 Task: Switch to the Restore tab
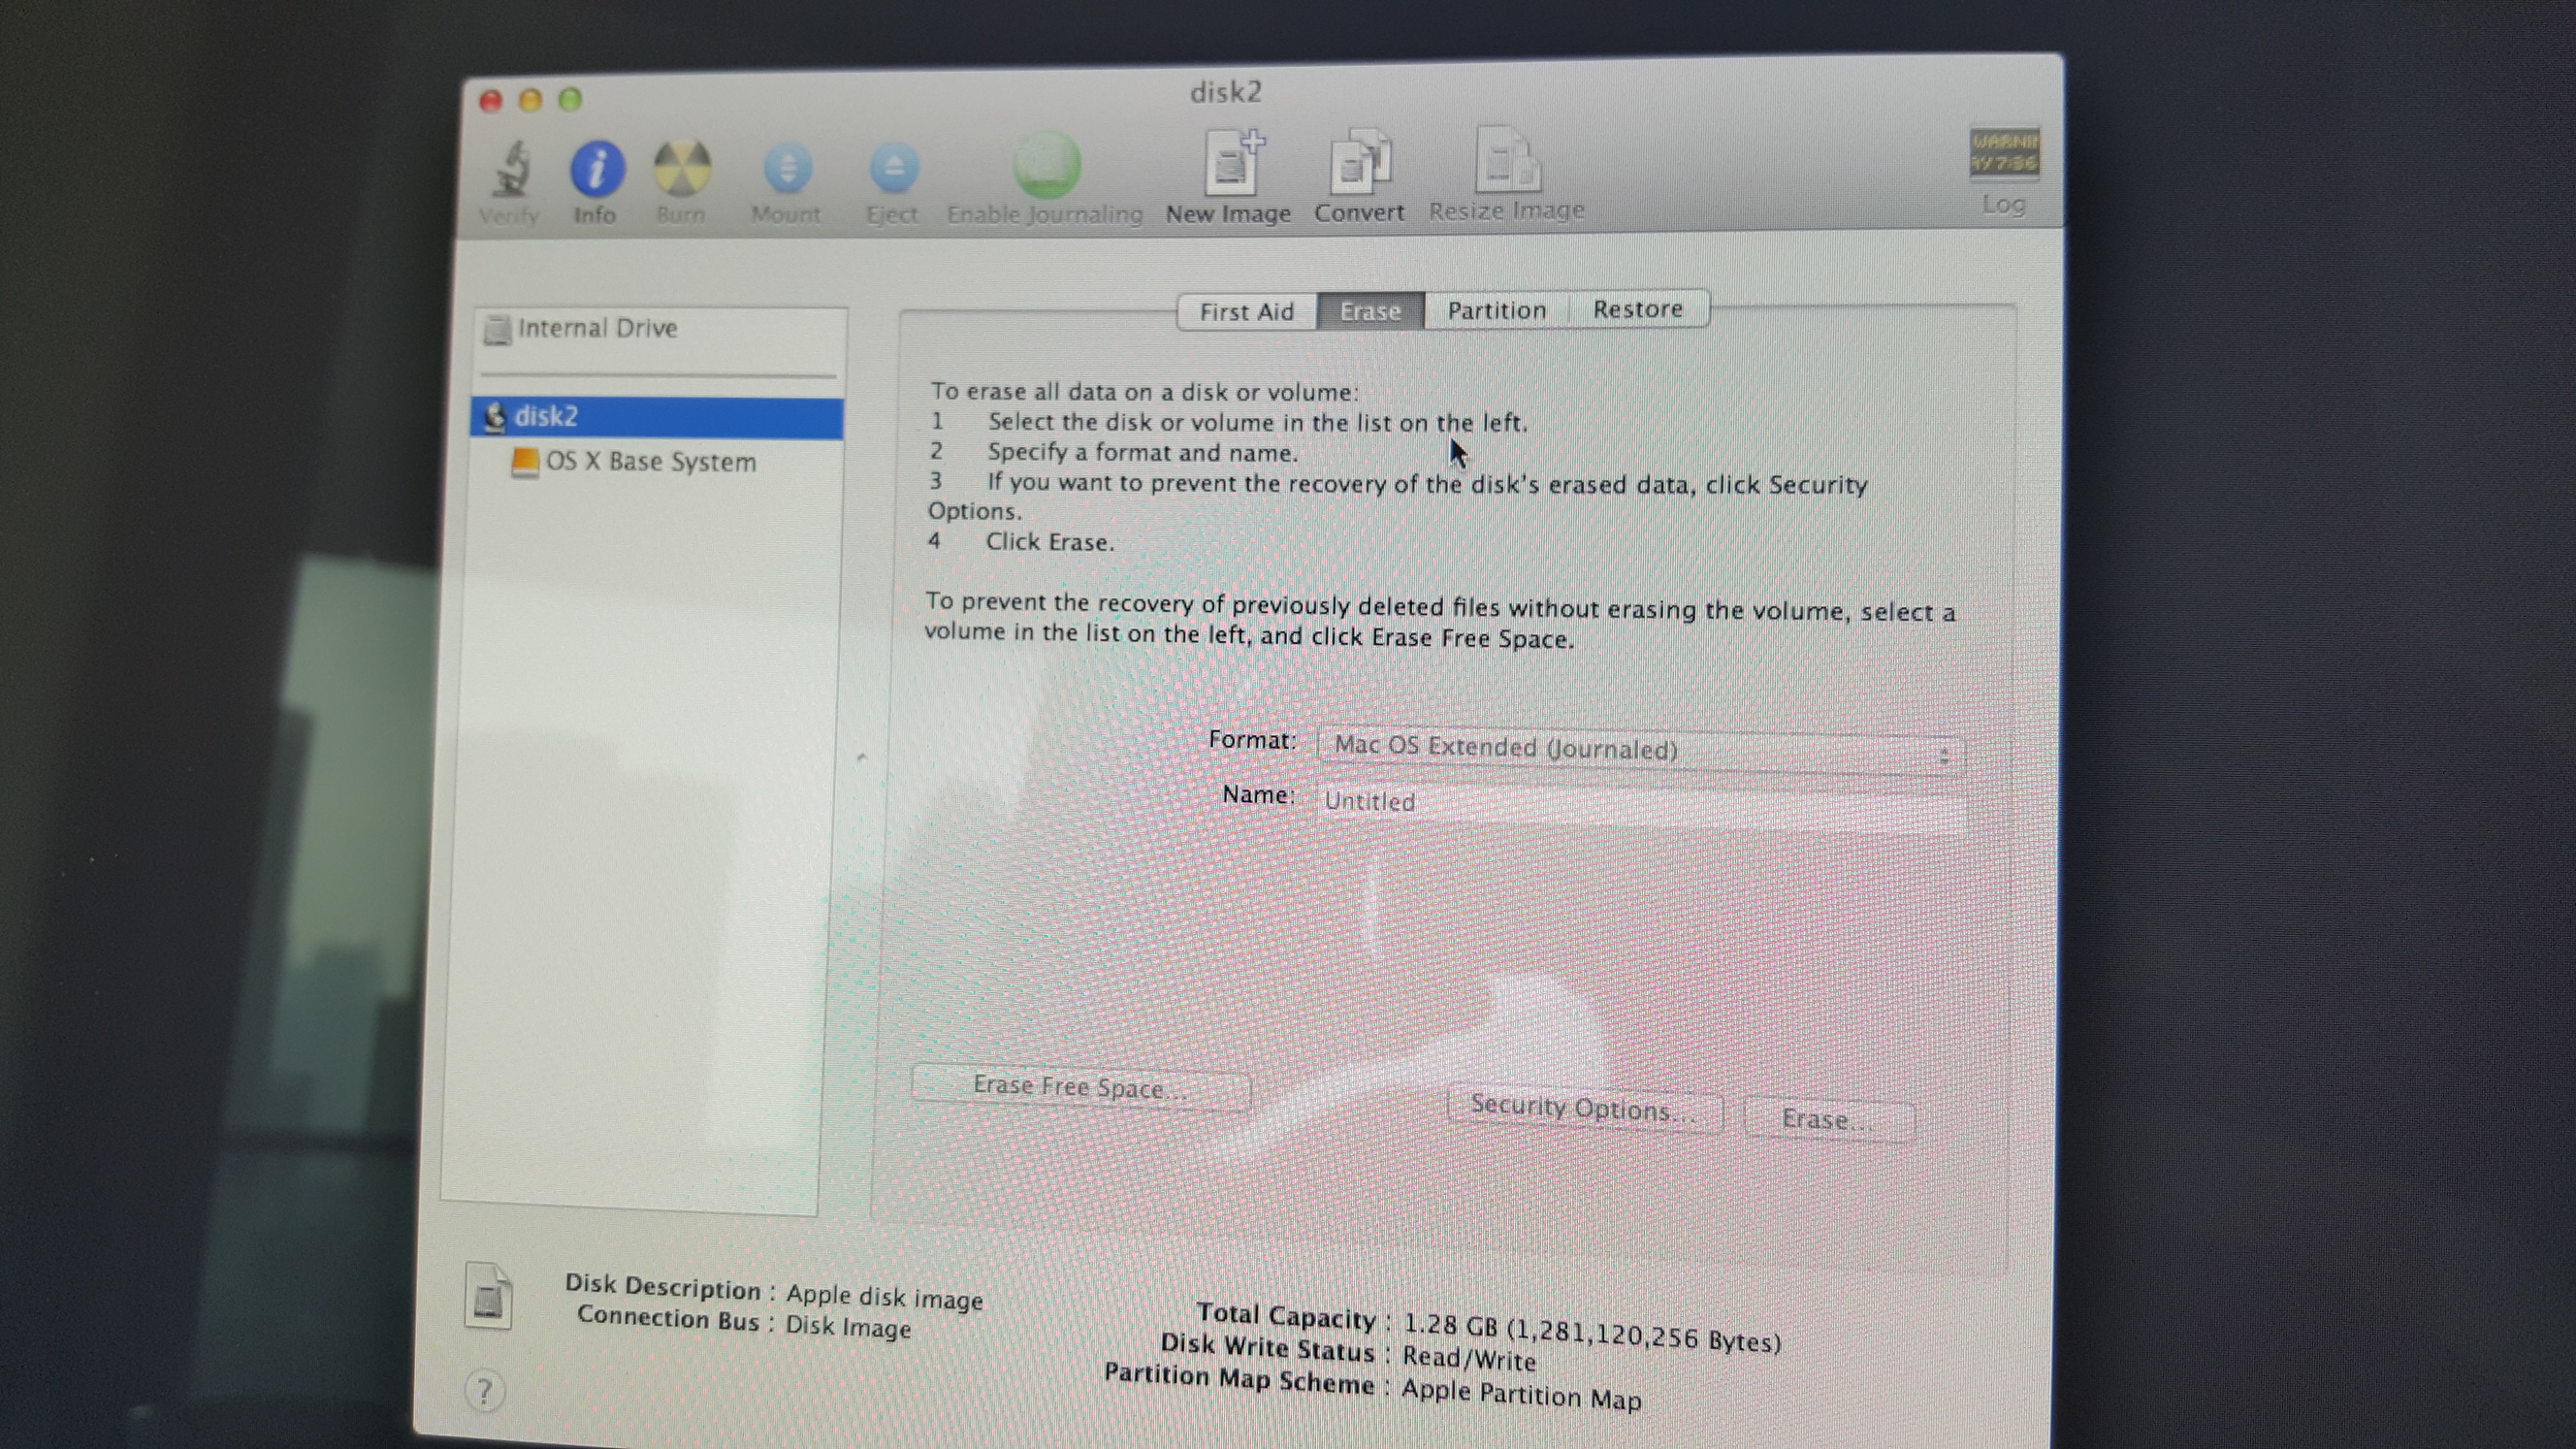pyautogui.click(x=1637, y=309)
